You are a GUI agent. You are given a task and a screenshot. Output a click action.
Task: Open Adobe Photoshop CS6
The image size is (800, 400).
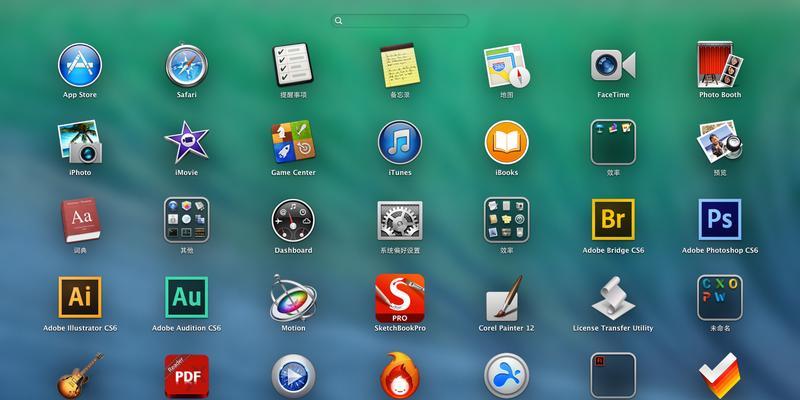(719, 219)
